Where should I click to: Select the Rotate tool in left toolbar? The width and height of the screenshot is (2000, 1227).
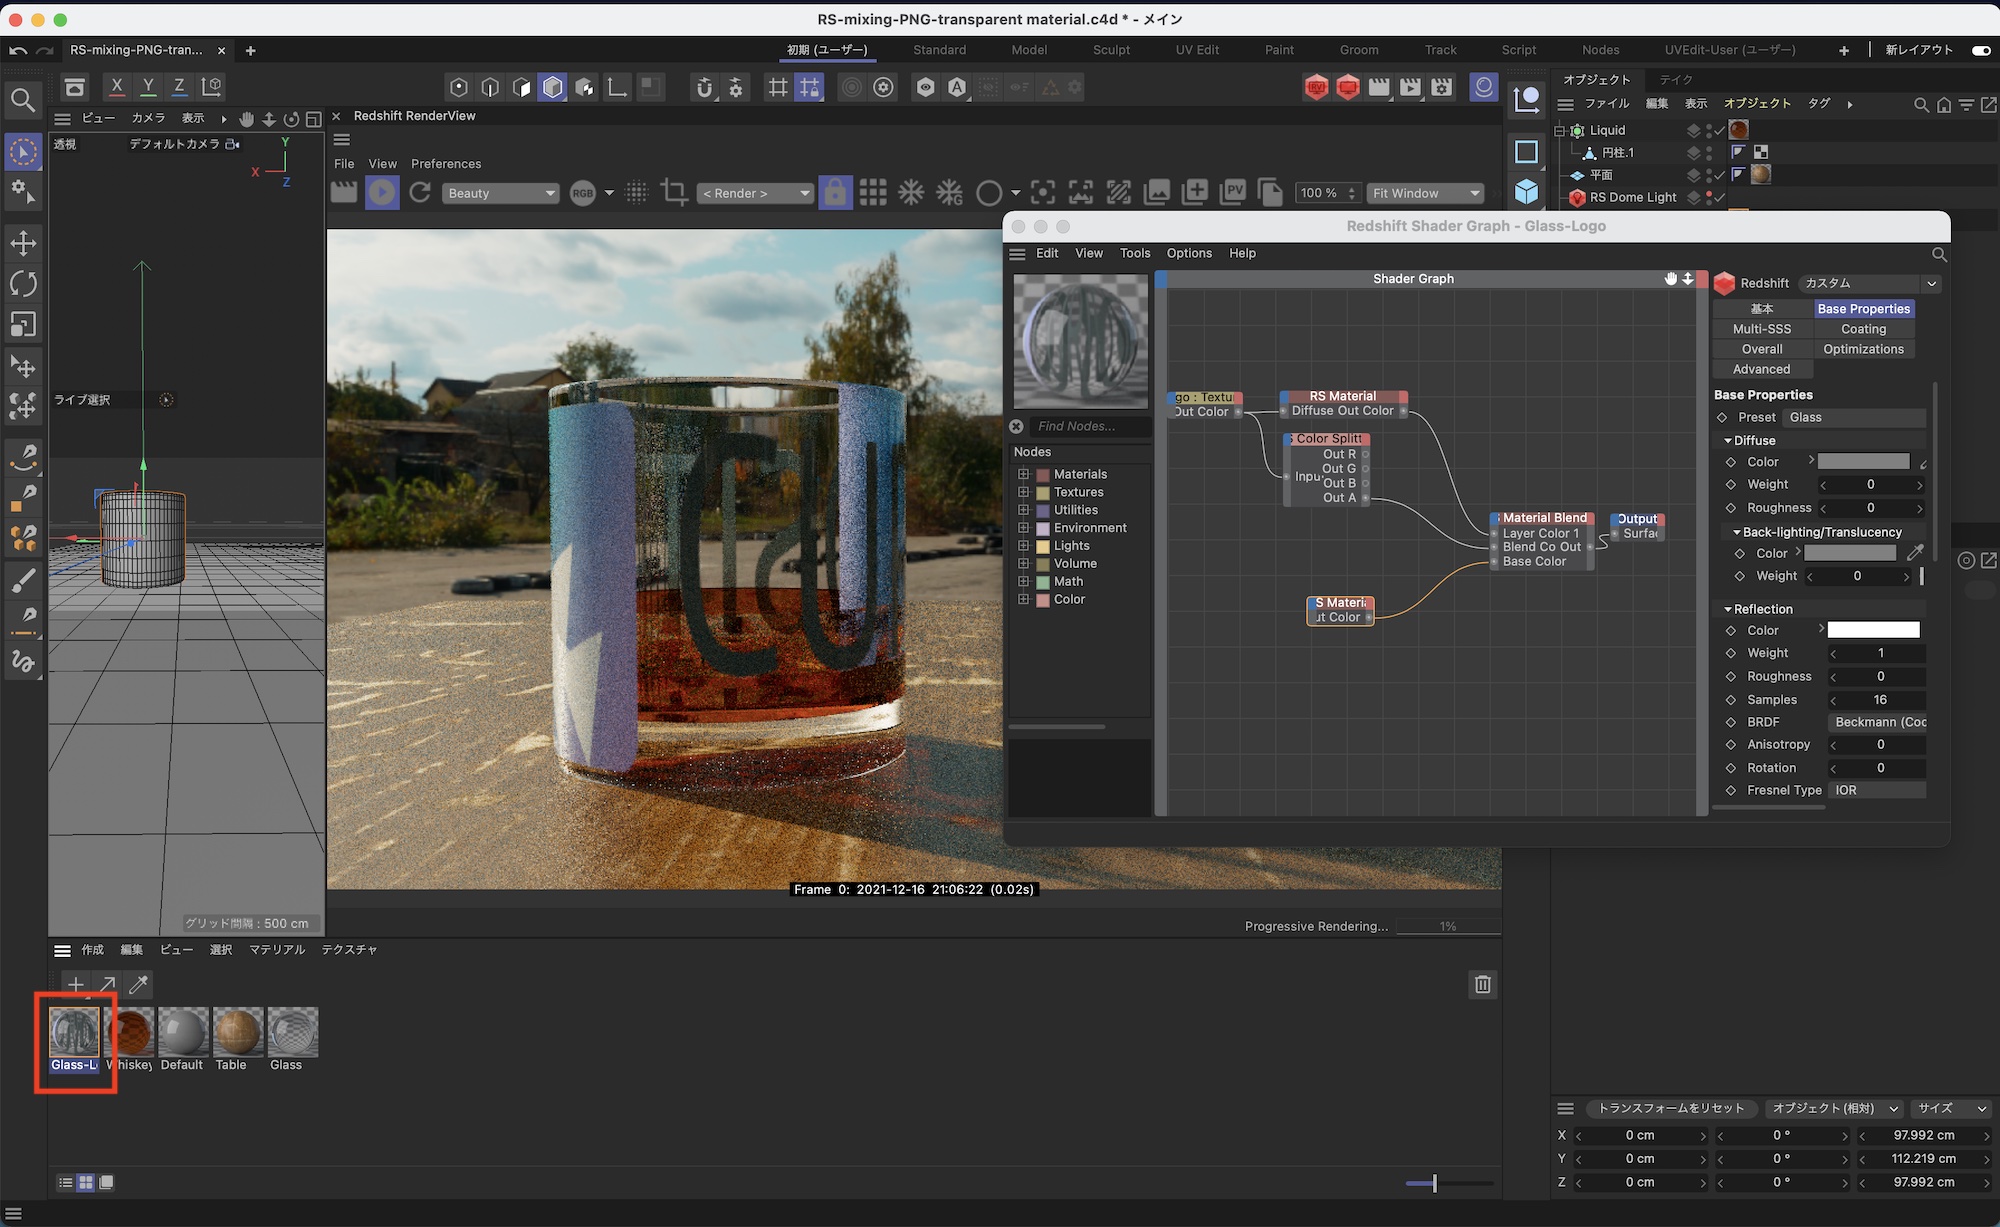23,284
